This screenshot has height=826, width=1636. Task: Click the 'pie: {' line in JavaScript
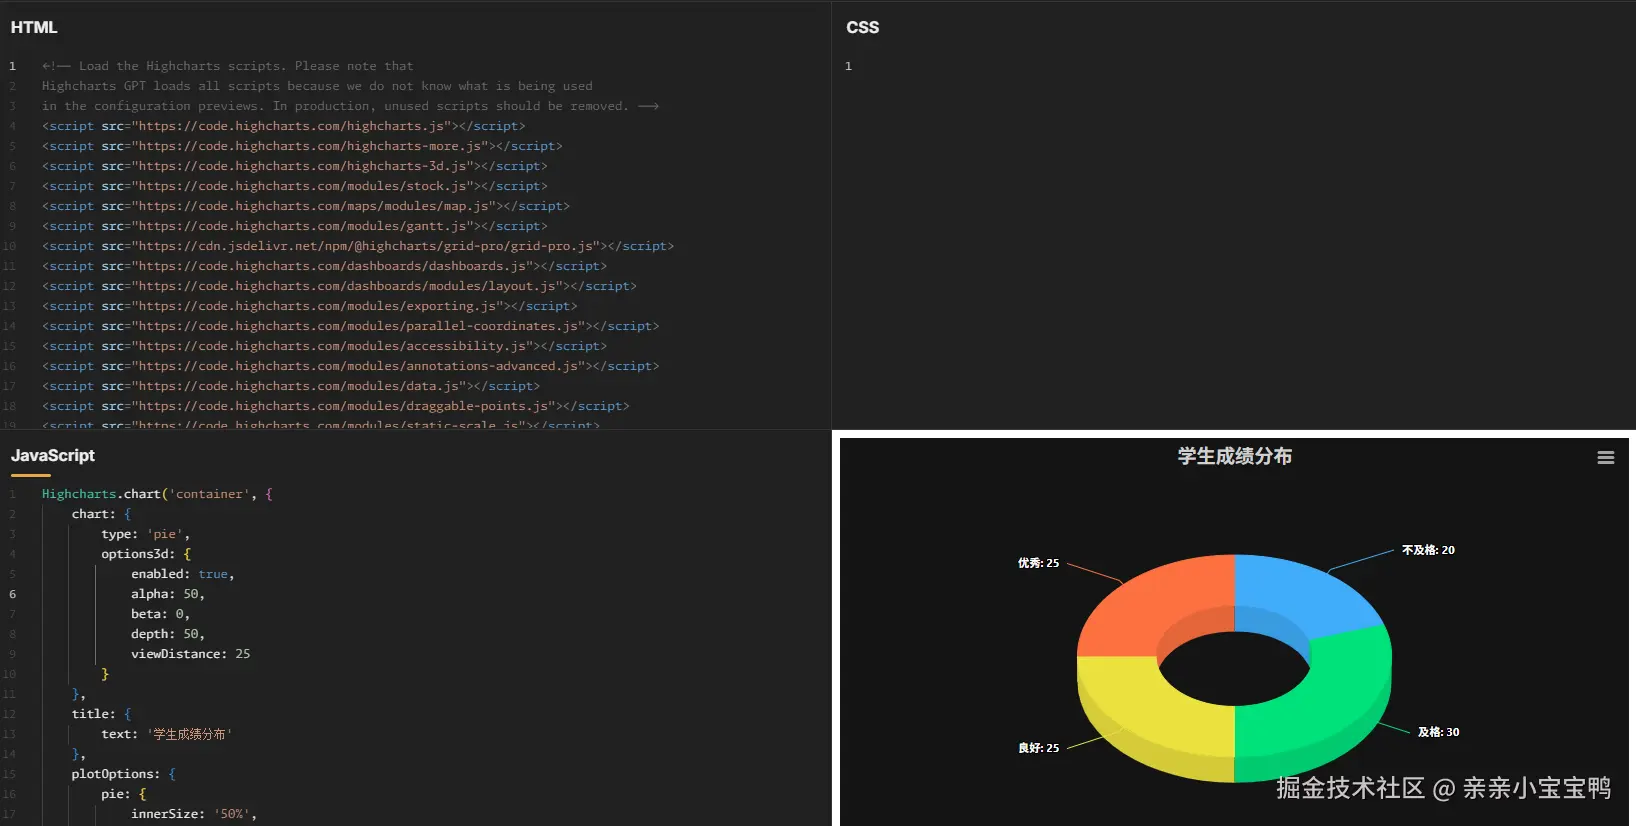124,794
